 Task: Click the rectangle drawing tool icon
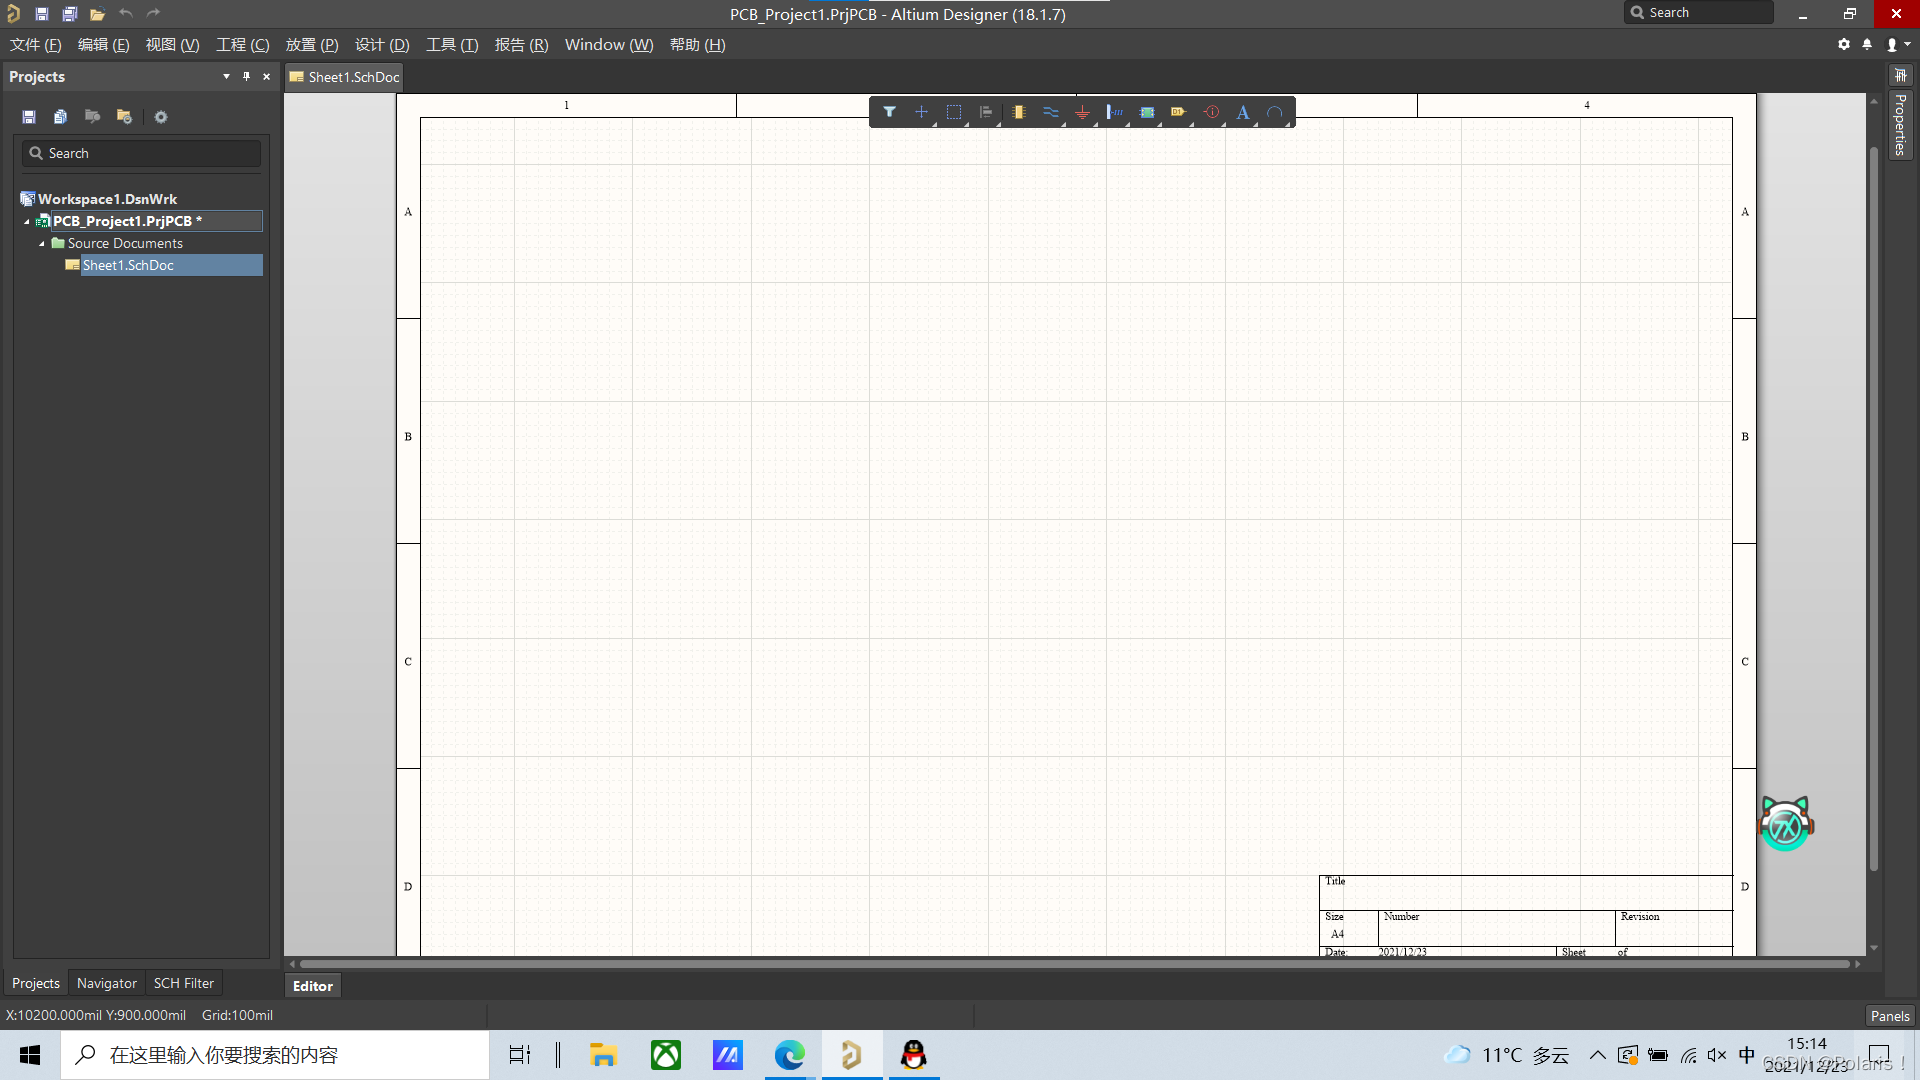pos(953,112)
